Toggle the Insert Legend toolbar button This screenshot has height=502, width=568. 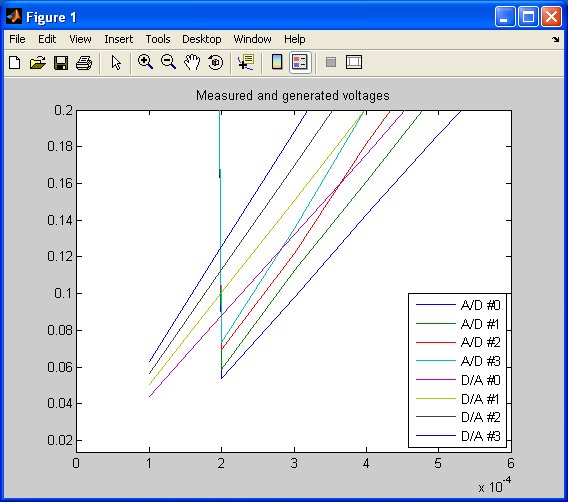[x=300, y=62]
